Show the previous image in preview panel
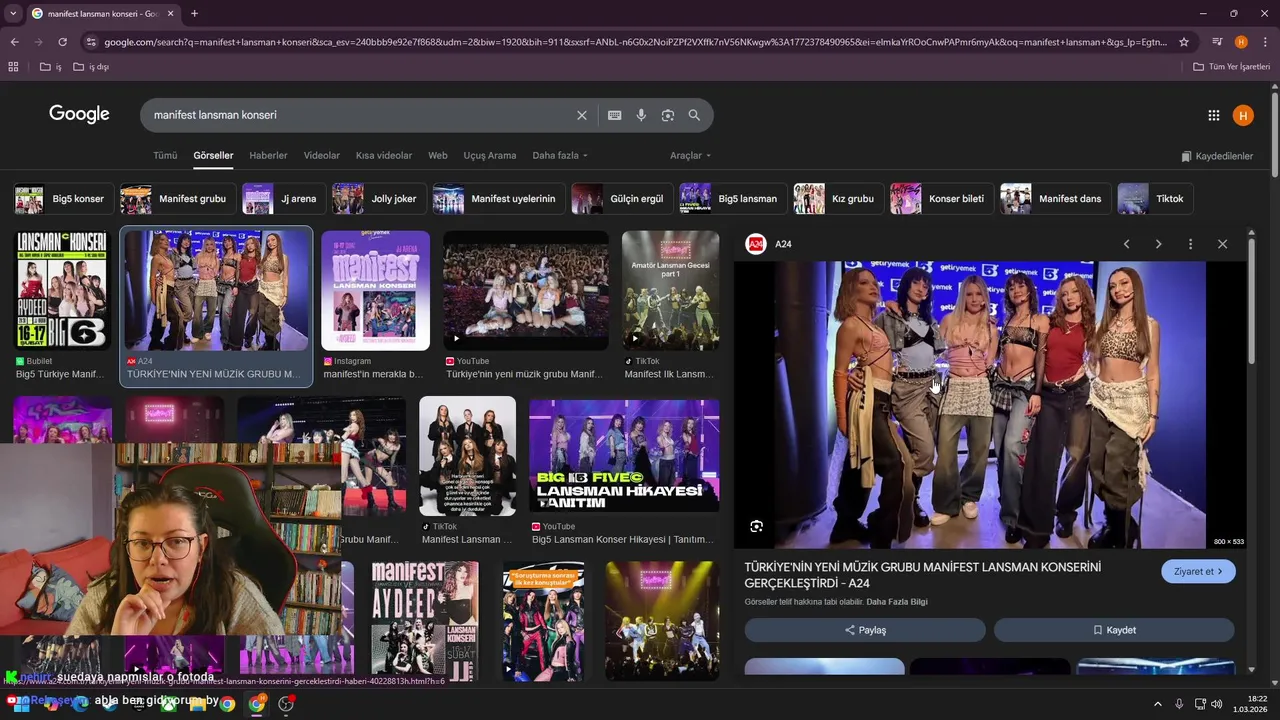 pyautogui.click(x=1126, y=244)
